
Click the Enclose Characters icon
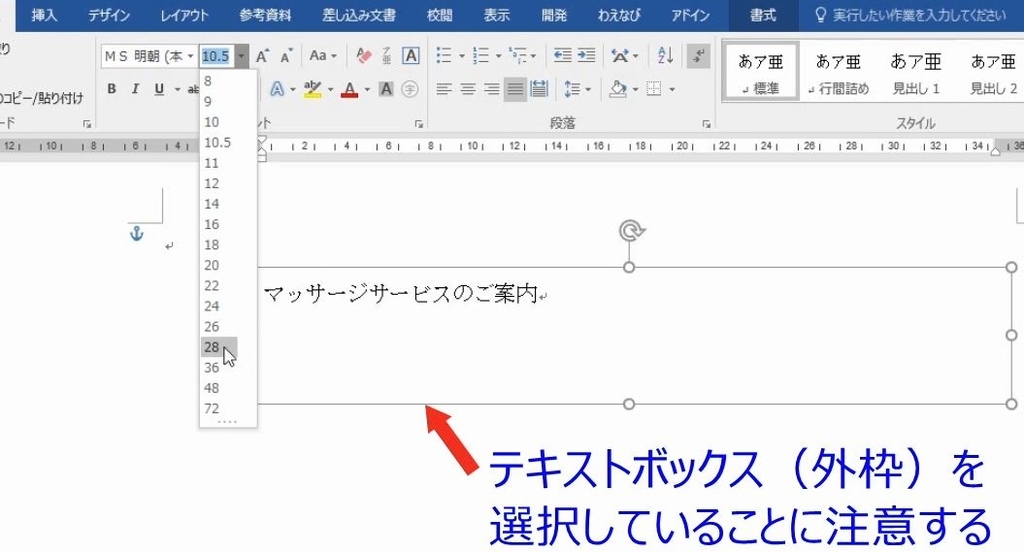[x=409, y=89]
